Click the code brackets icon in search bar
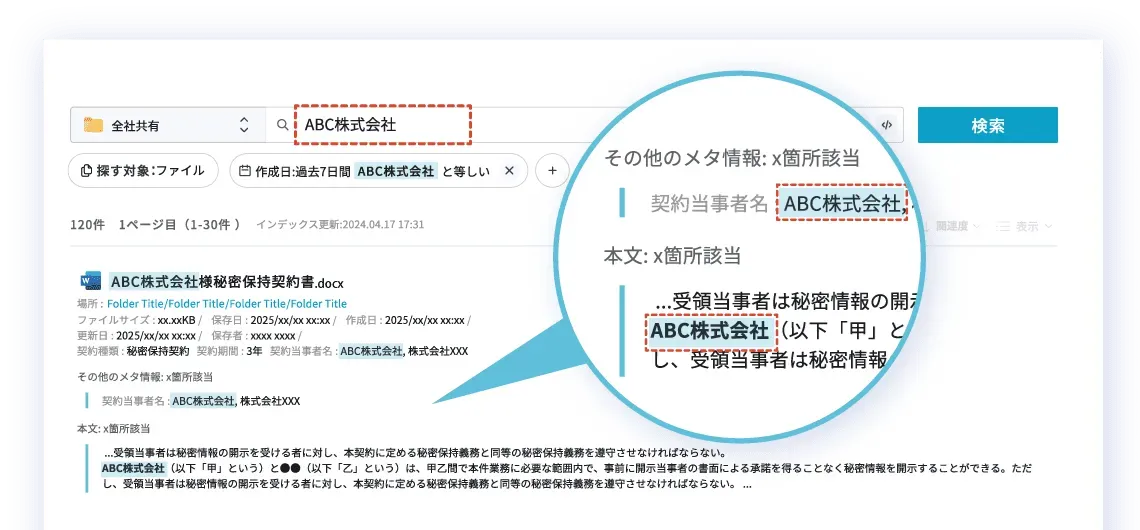This screenshot has height=530, width=1140. click(x=886, y=125)
